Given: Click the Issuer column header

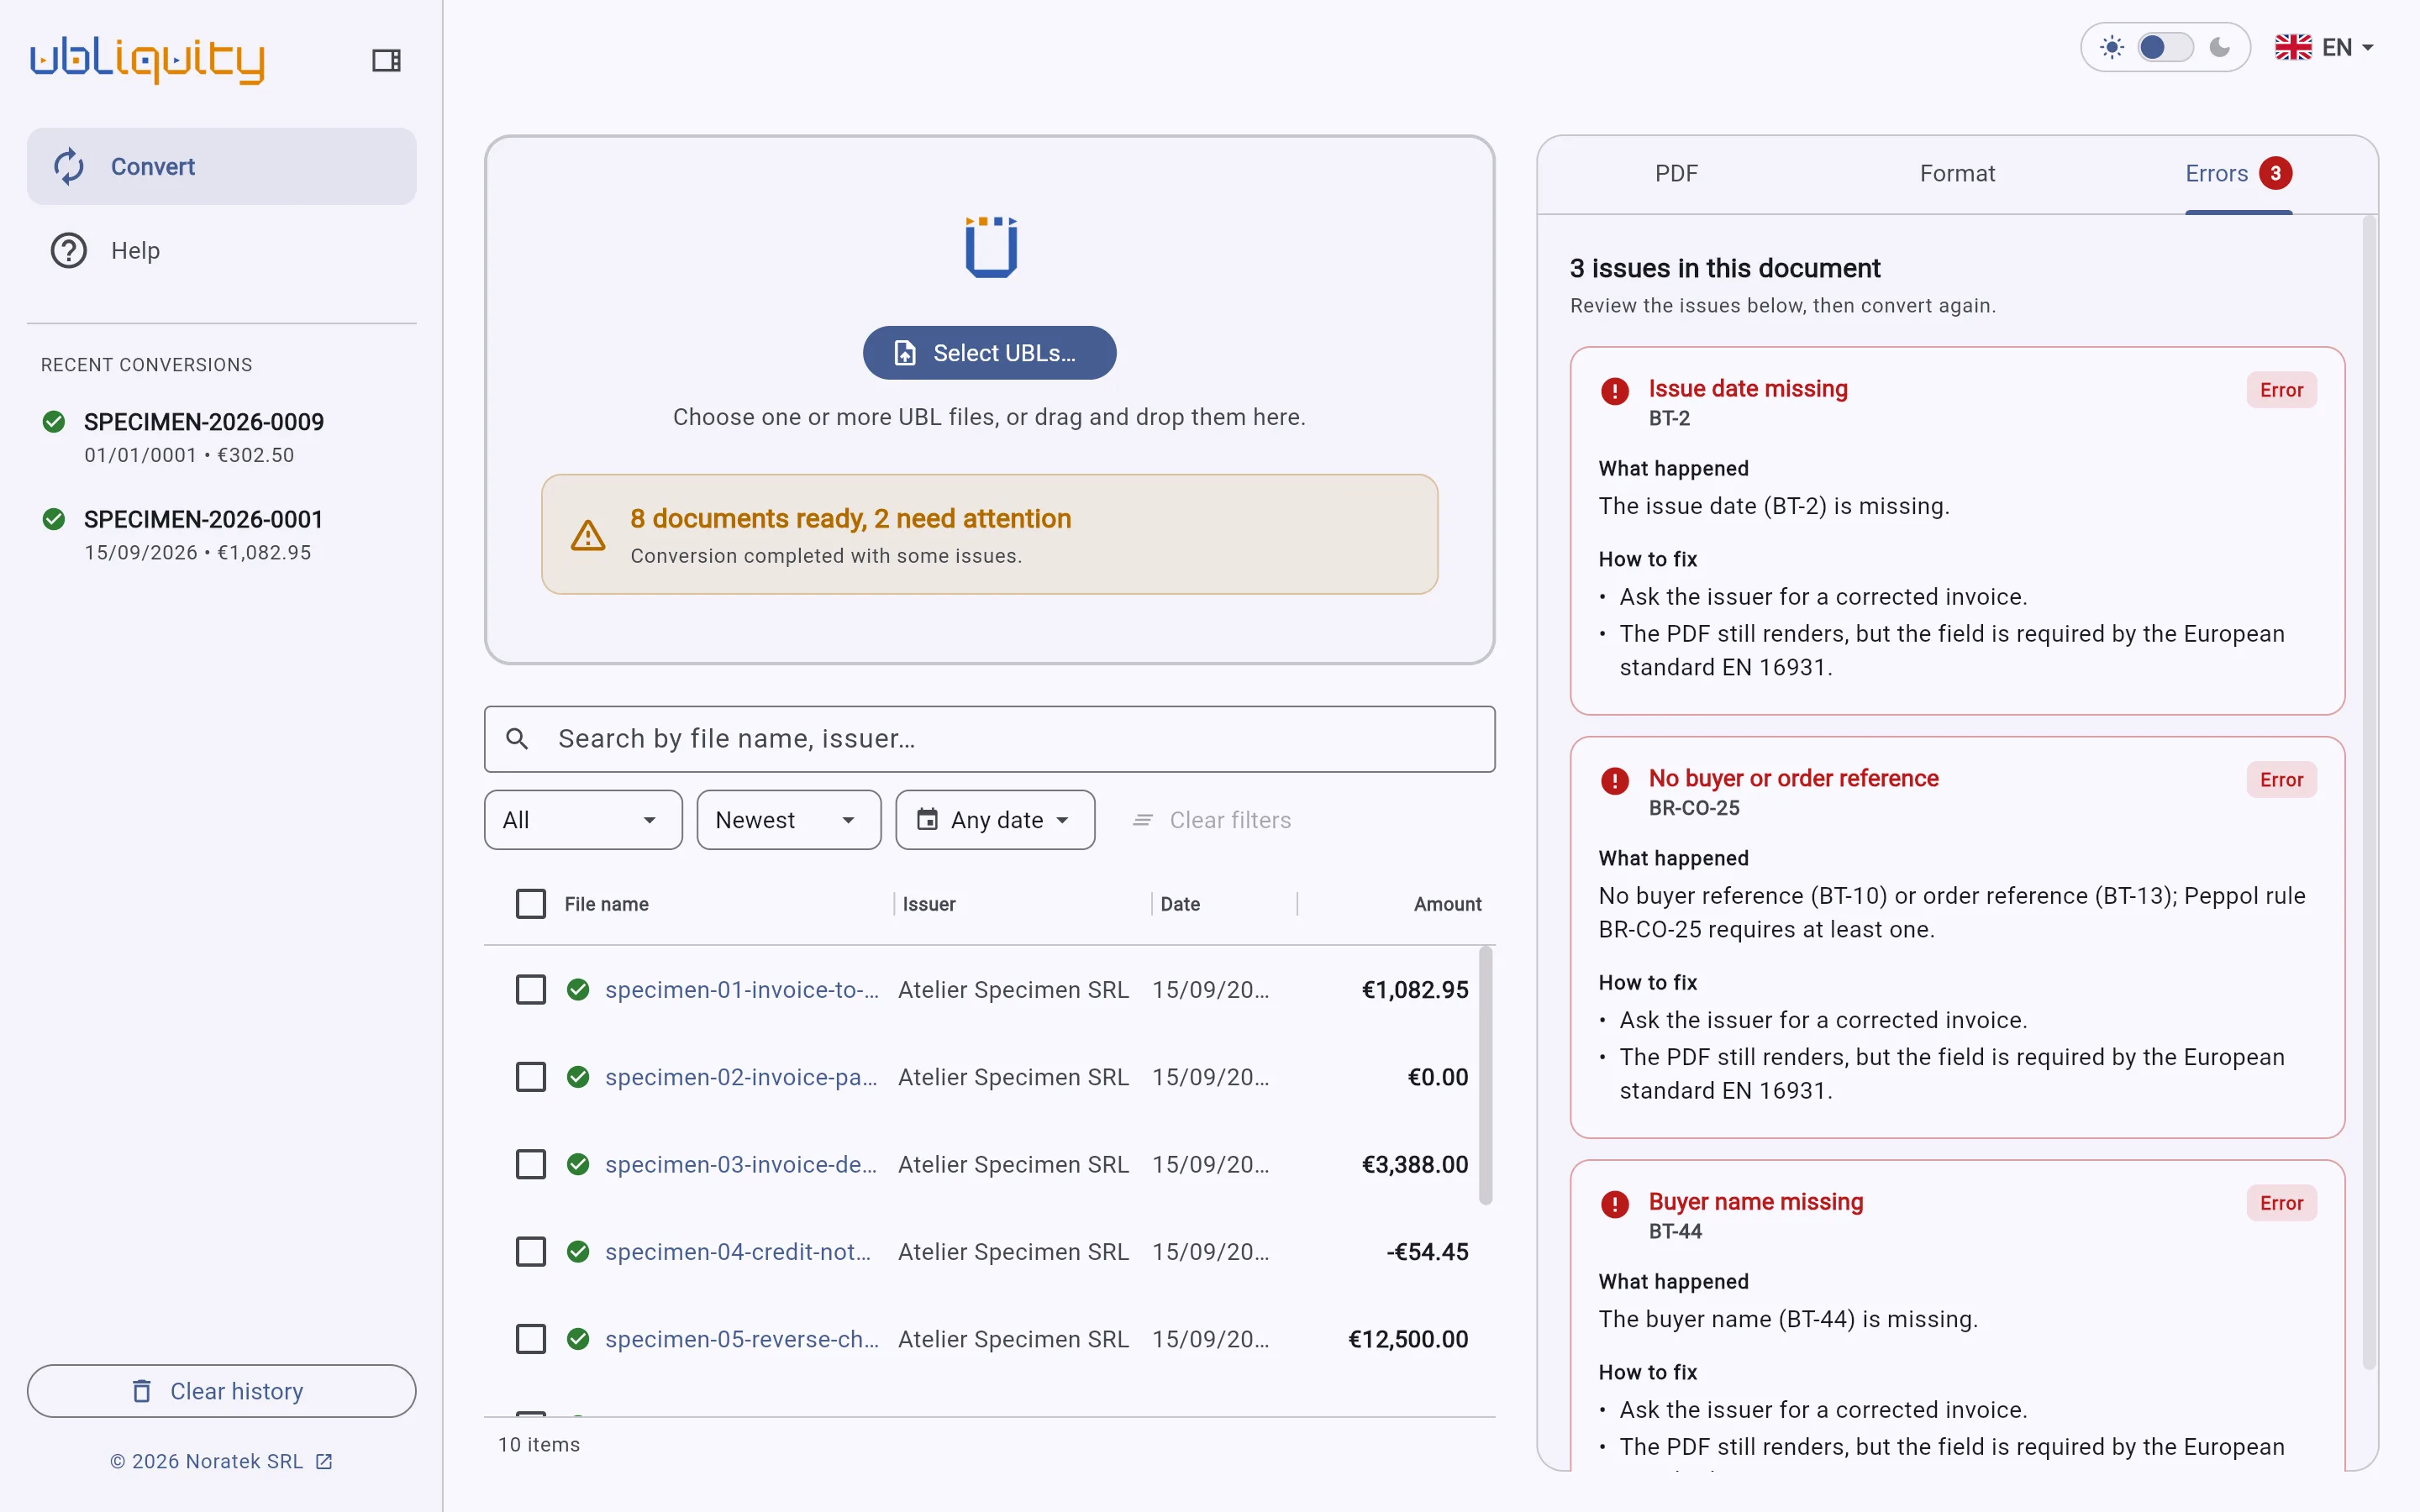Looking at the screenshot, I should tap(929, 904).
